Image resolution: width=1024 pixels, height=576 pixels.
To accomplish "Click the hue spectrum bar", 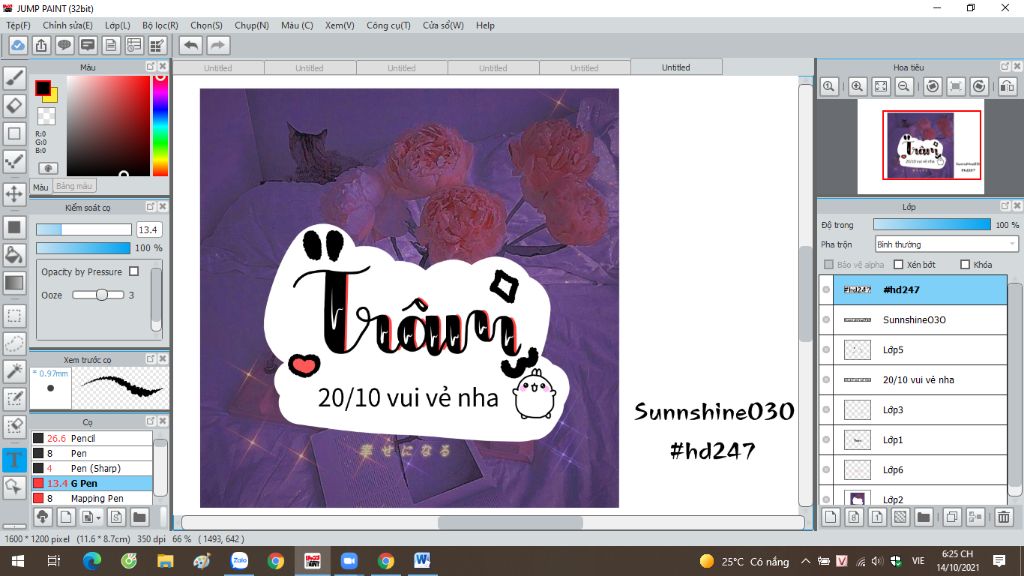I will [x=160, y=125].
